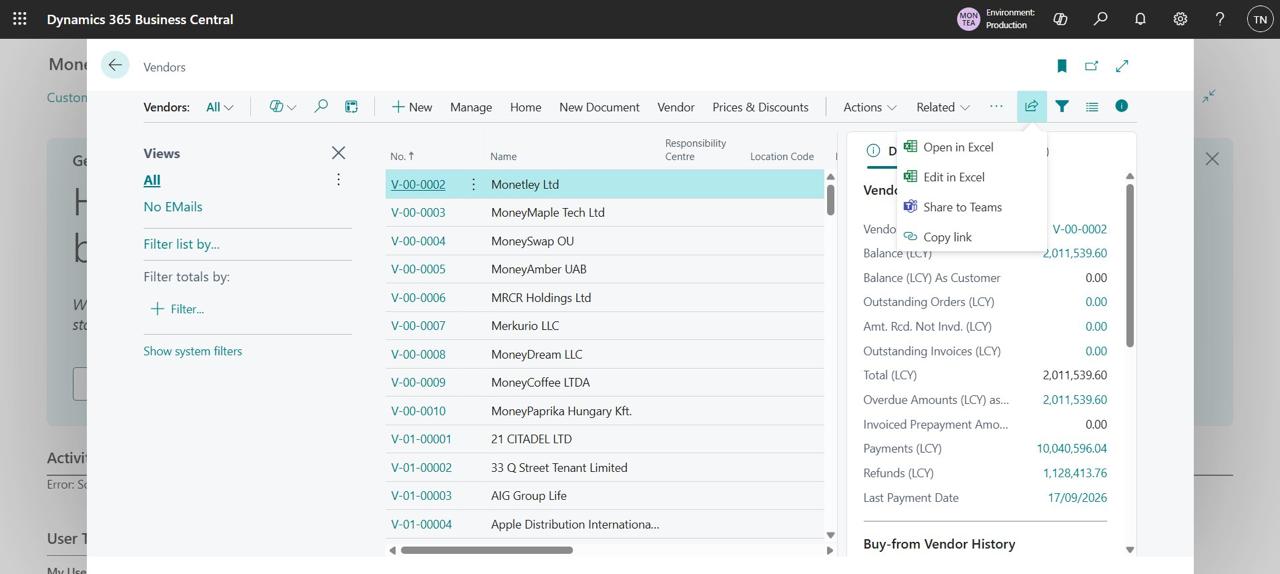Open the app launcher waffle menu

click(19, 19)
